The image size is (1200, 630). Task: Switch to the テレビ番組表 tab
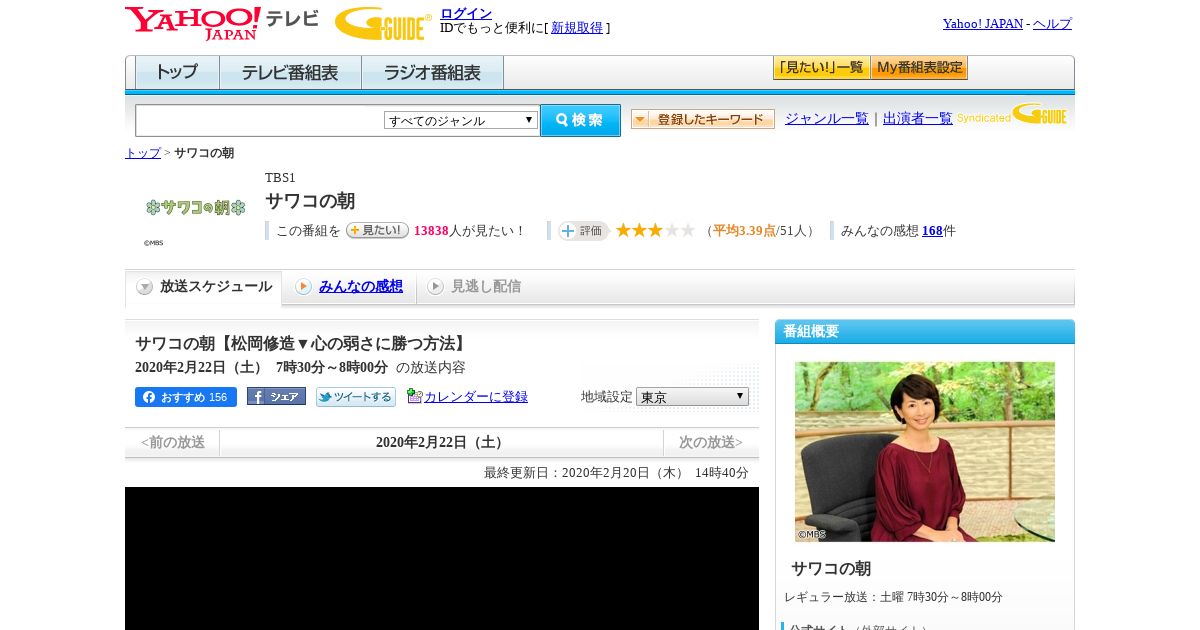pos(290,72)
